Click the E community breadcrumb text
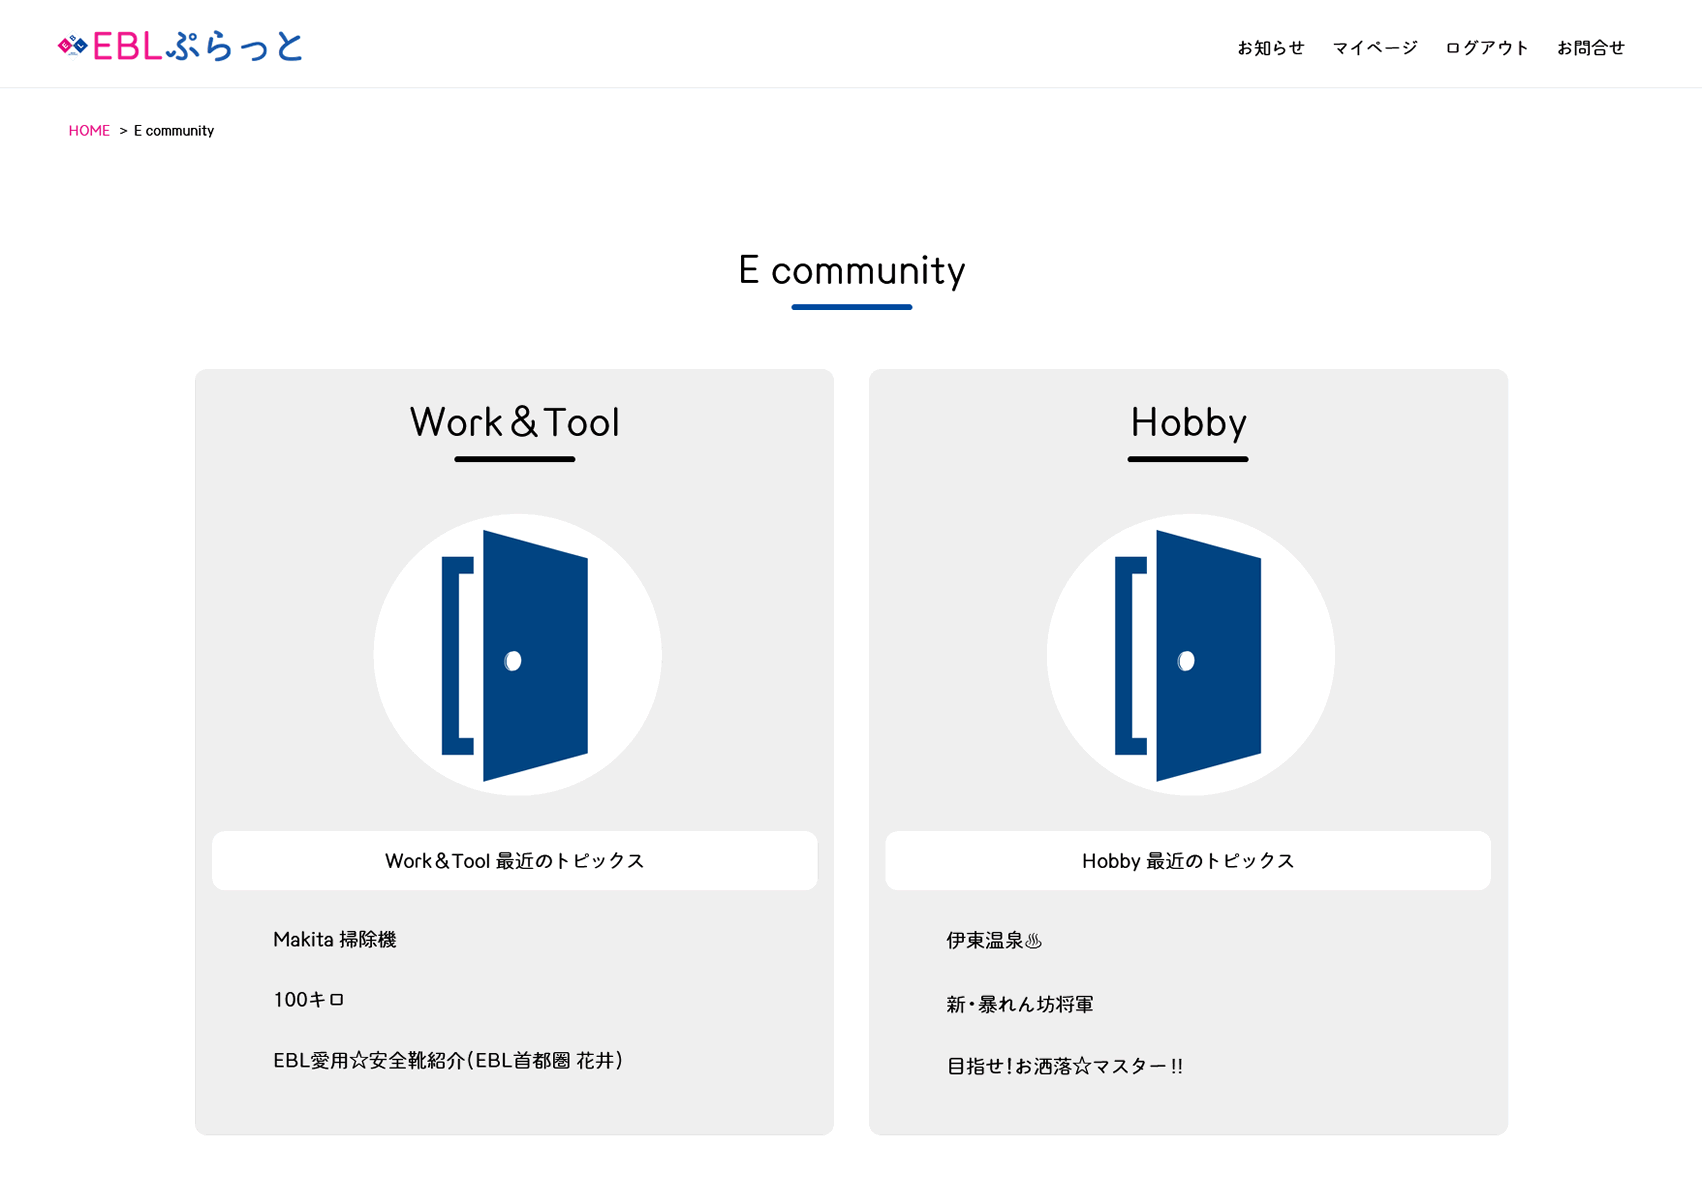Image resolution: width=1702 pixels, height=1192 pixels. [x=174, y=131]
